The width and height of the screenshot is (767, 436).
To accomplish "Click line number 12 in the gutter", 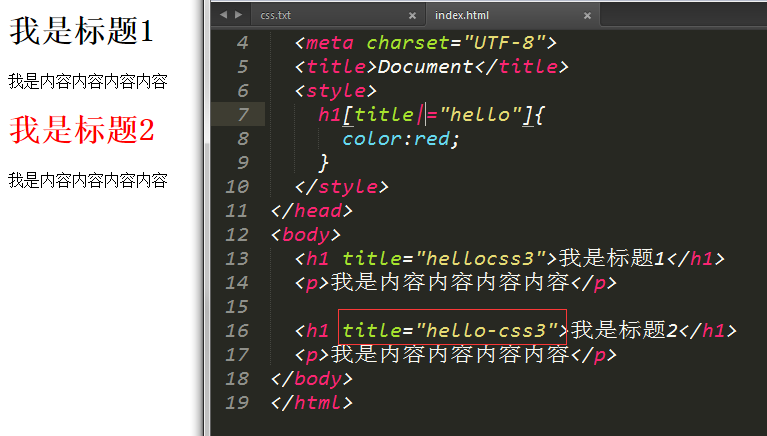I will click(x=237, y=234).
